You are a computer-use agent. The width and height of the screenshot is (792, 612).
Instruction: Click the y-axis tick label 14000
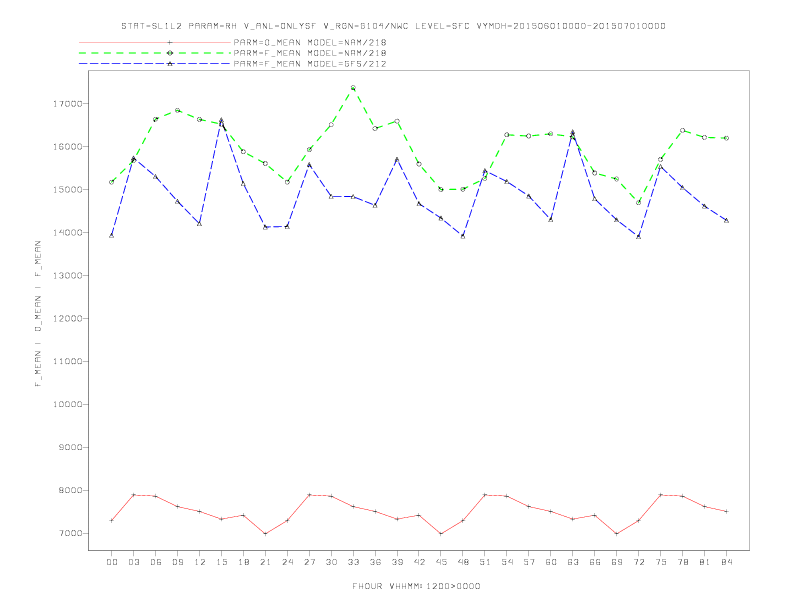tap(68, 232)
